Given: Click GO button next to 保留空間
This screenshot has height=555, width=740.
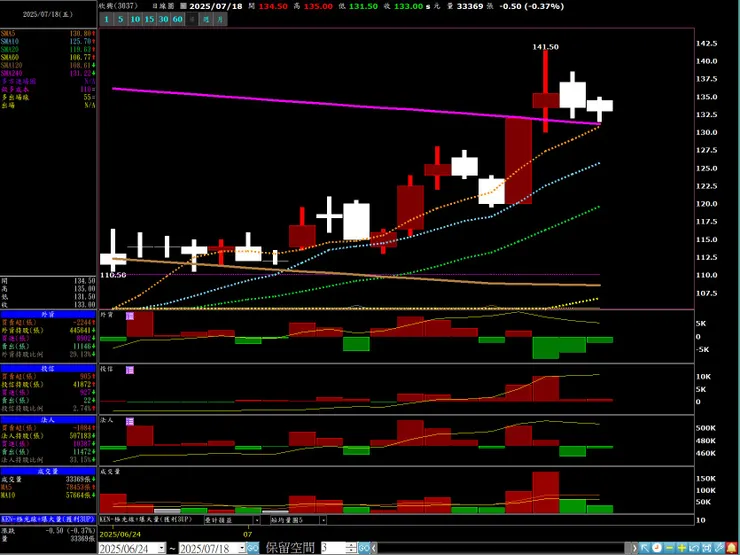Looking at the screenshot, I should pyautogui.click(x=364, y=548).
